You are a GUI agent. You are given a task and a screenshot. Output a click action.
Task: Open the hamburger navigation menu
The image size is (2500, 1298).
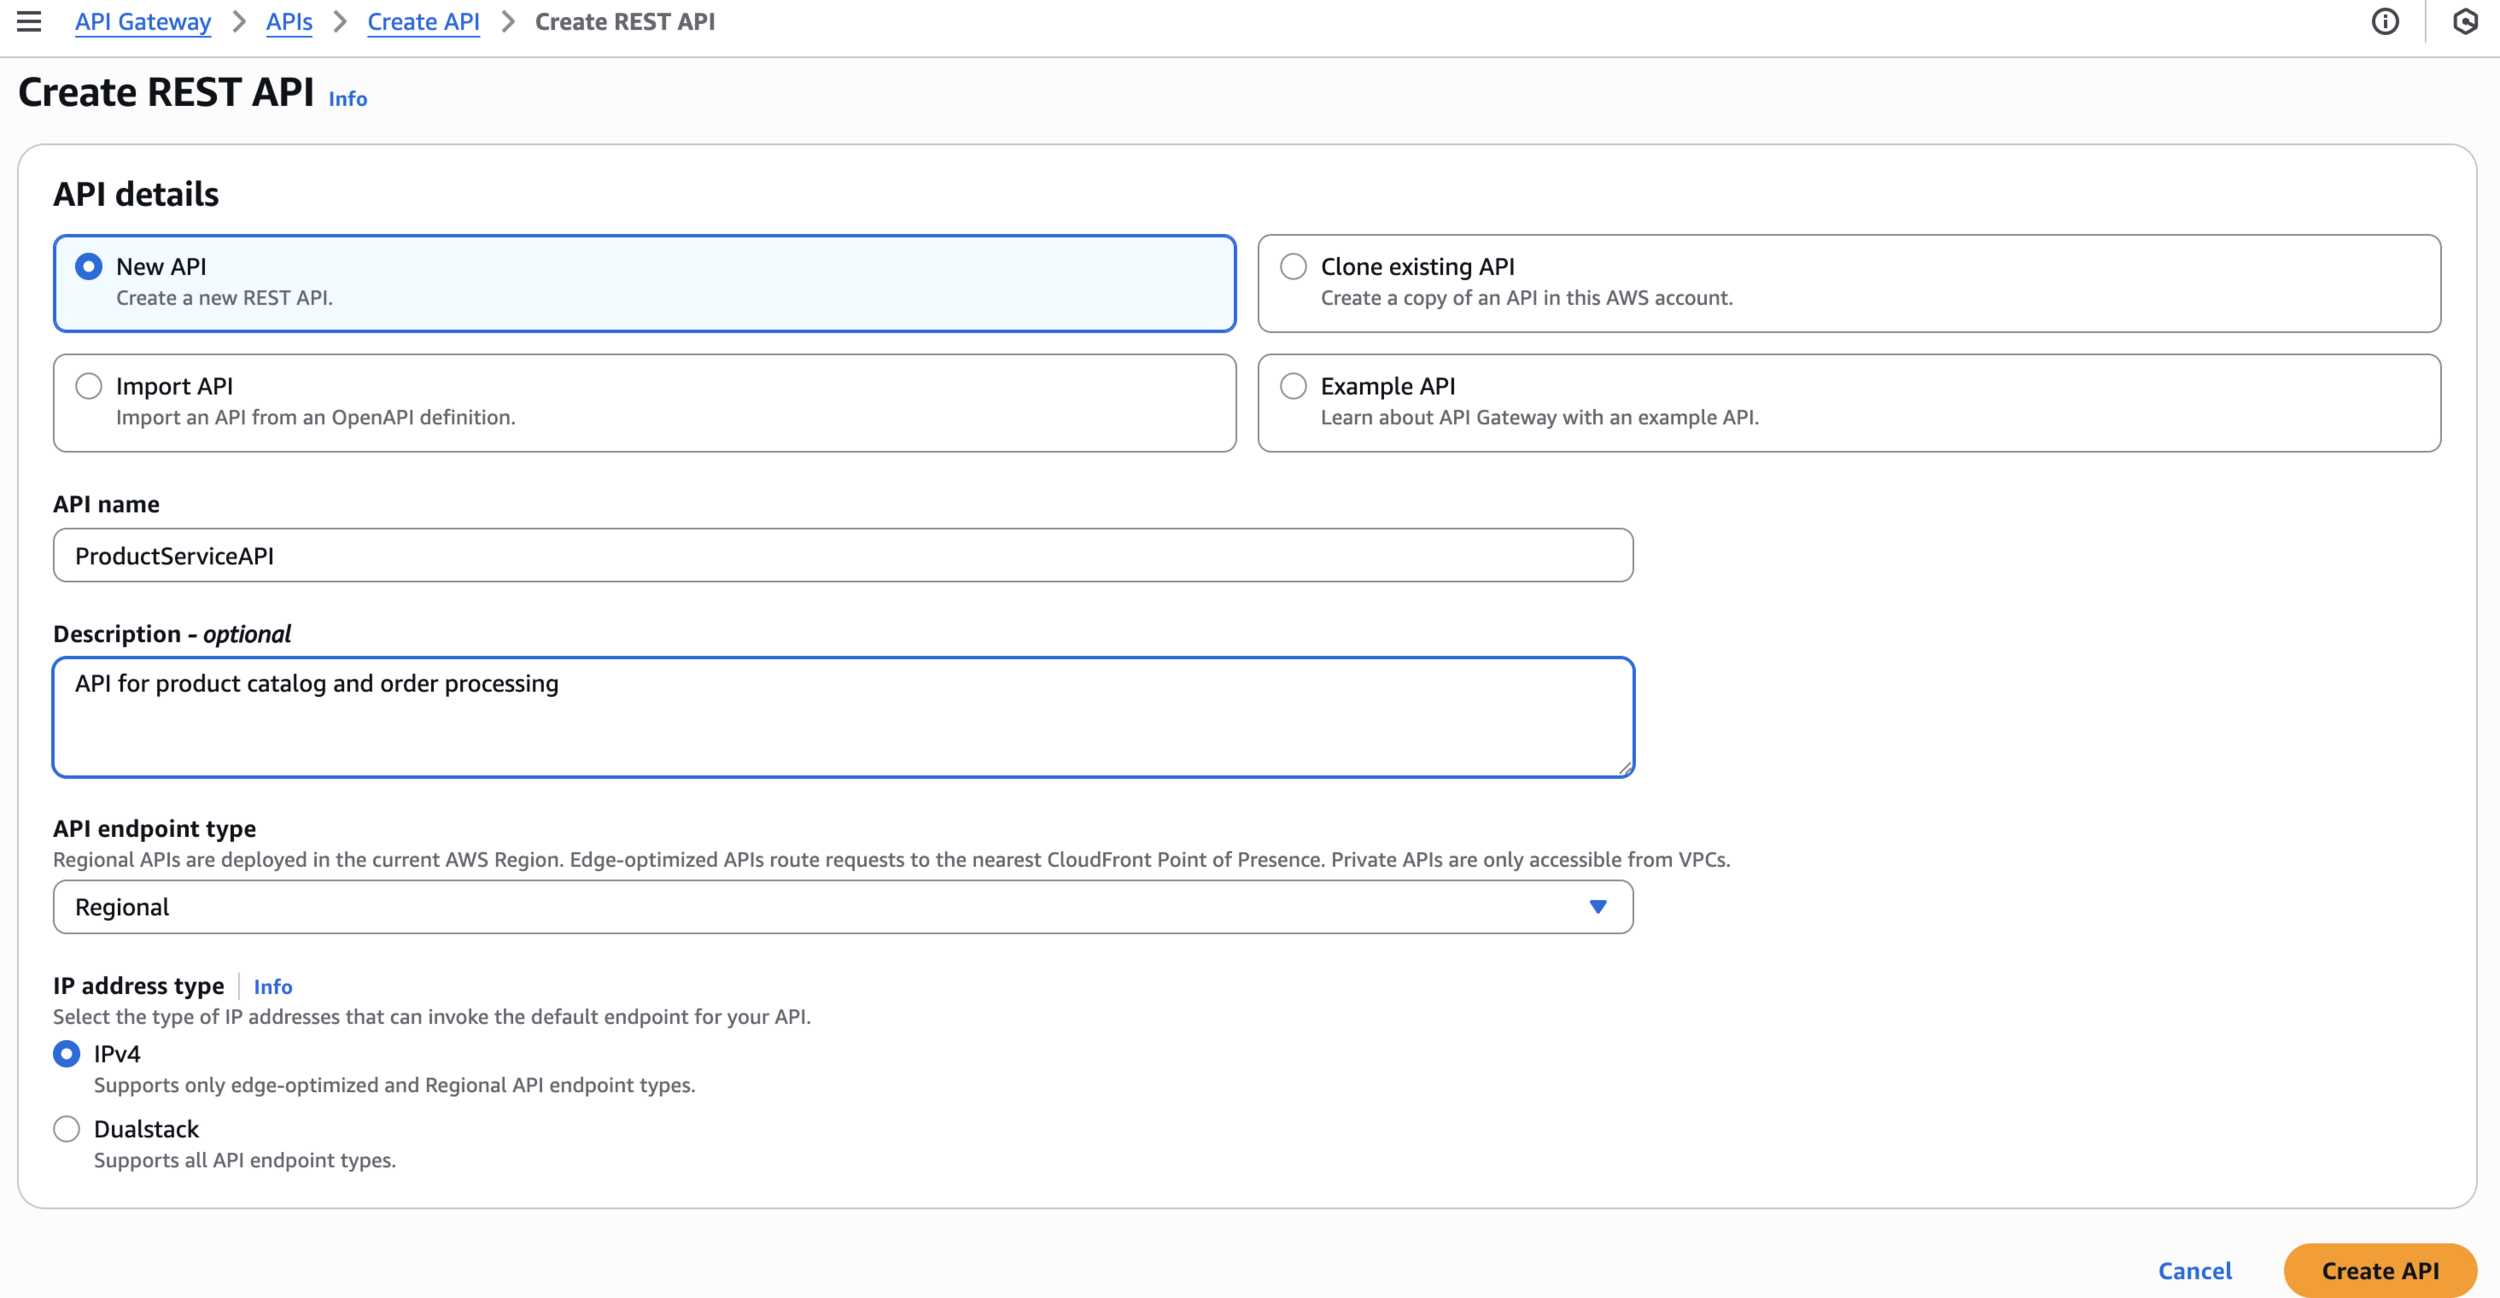click(x=29, y=21)
